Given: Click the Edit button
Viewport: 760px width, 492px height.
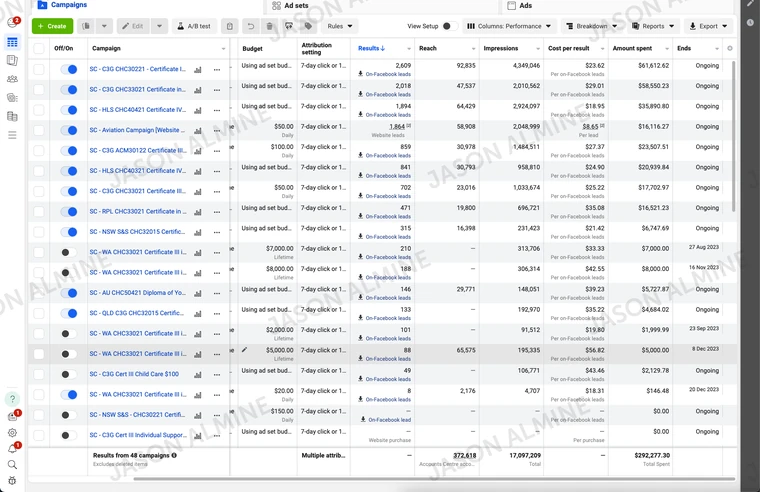Looking at the screenshot, I should (x=133, y=26).
